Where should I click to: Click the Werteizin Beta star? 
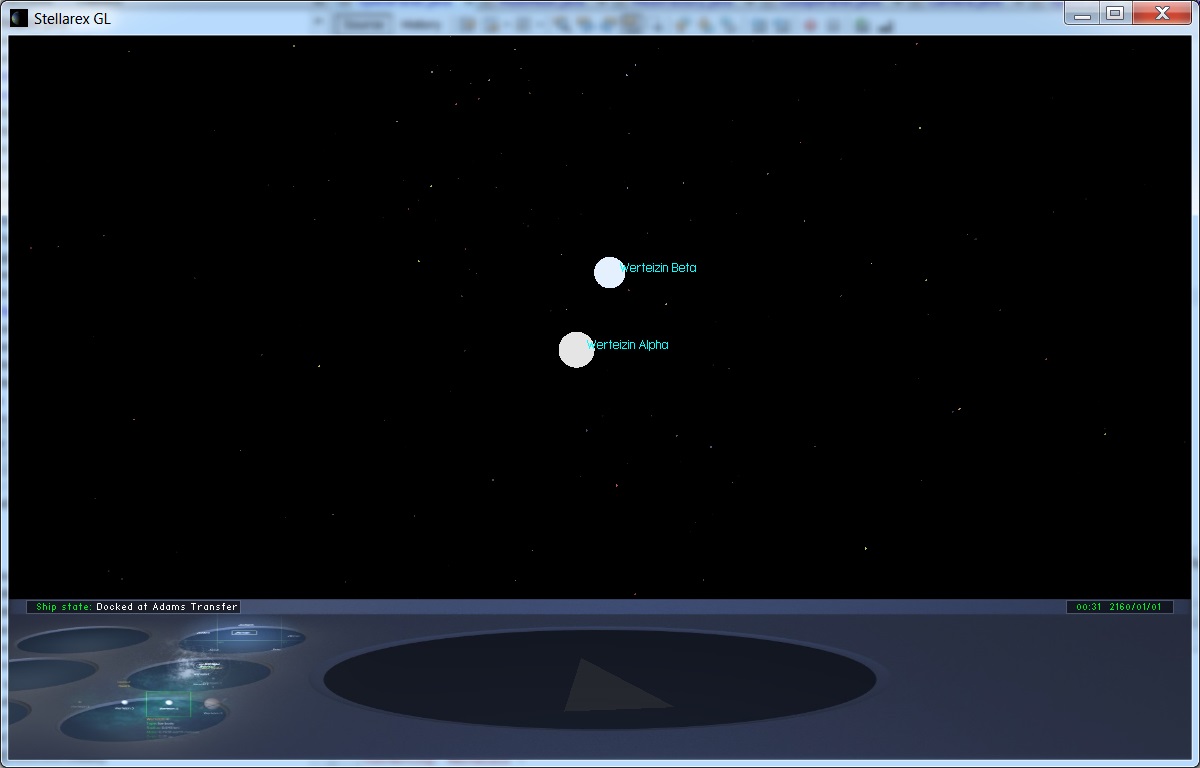click(609, 272)
